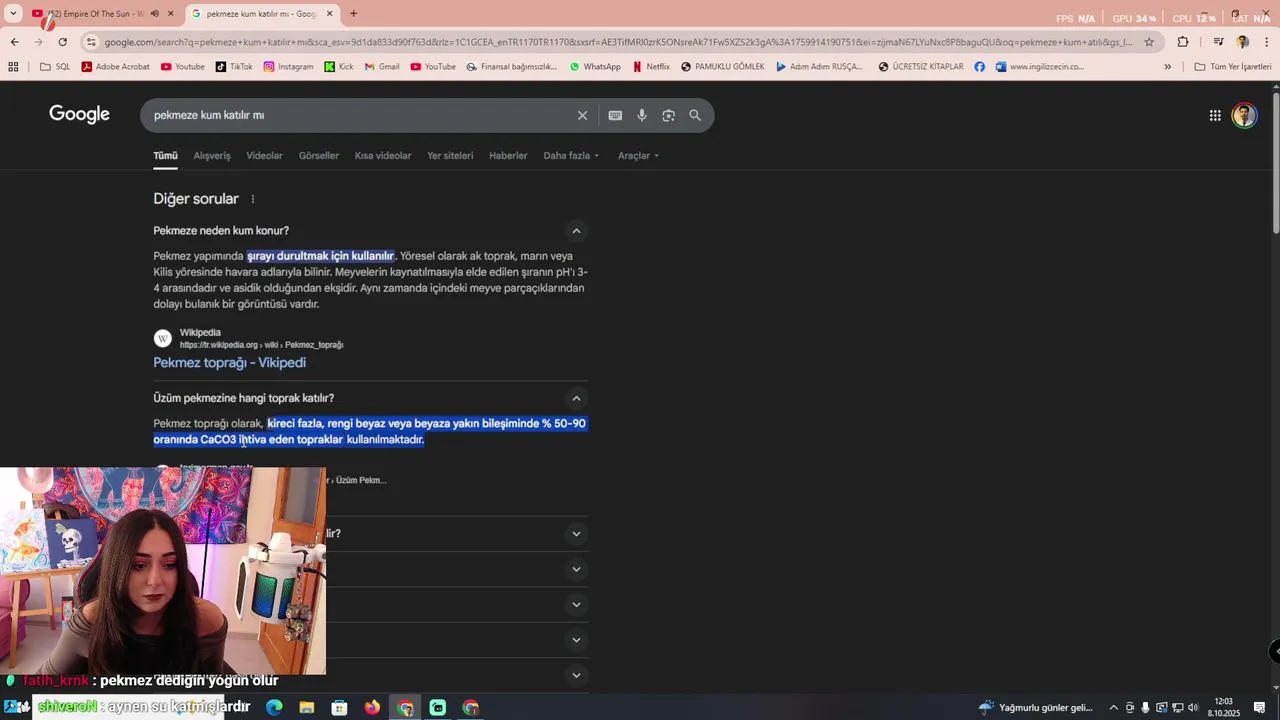The image size is (1280, 720).
Task: Open the 'Diğer sorular' three-dot options
Action: (x=253, y=199)
